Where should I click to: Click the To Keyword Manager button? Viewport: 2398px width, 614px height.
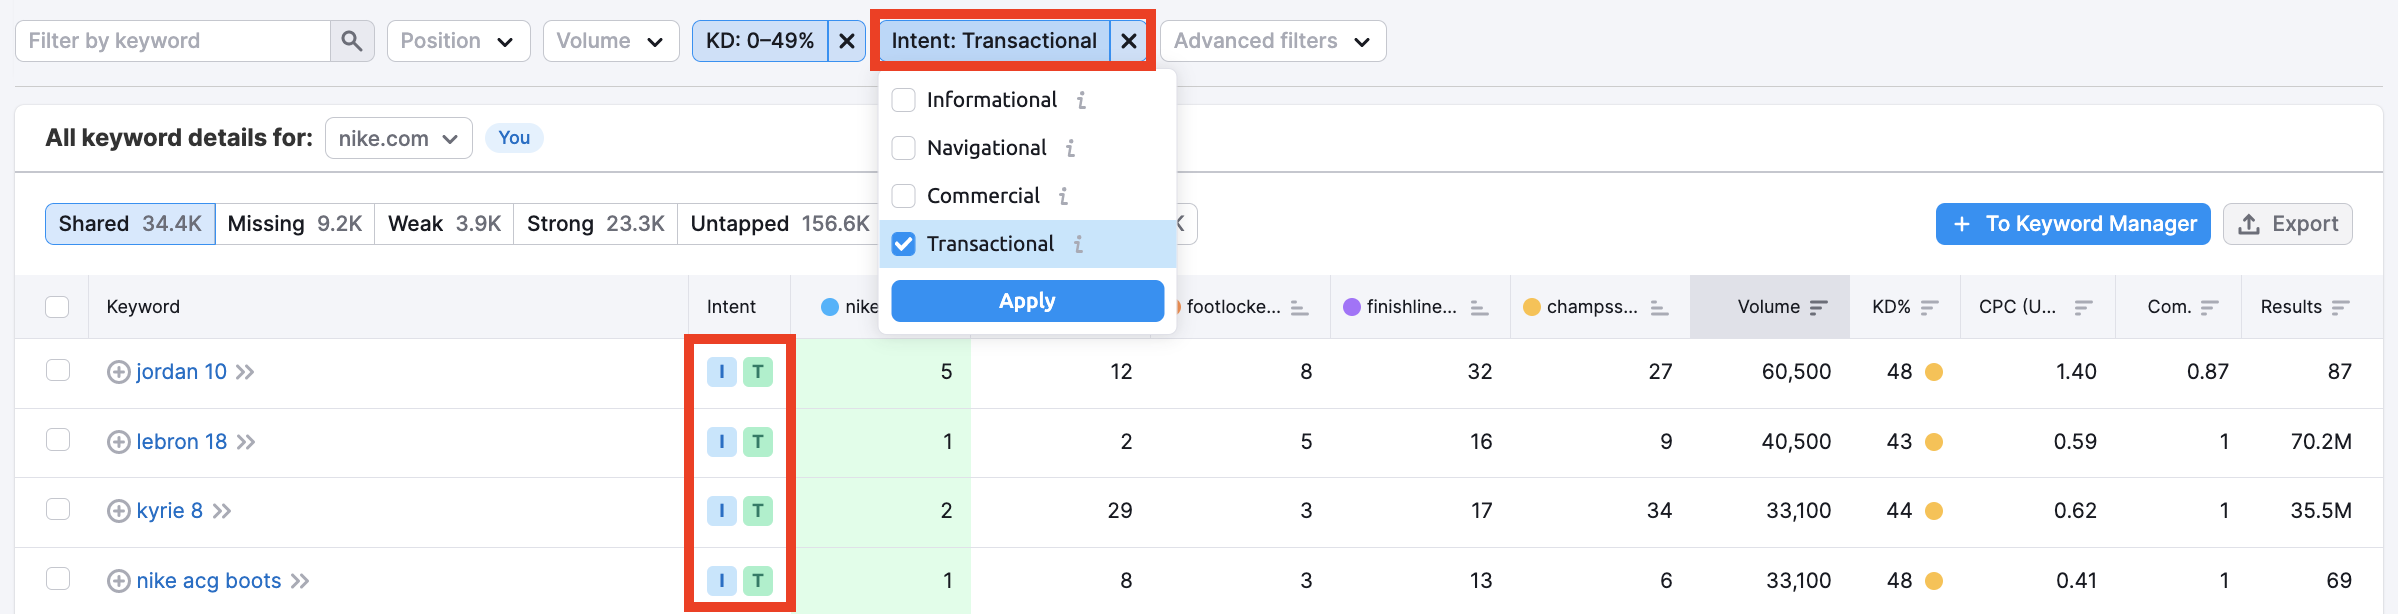[2073, 224]
